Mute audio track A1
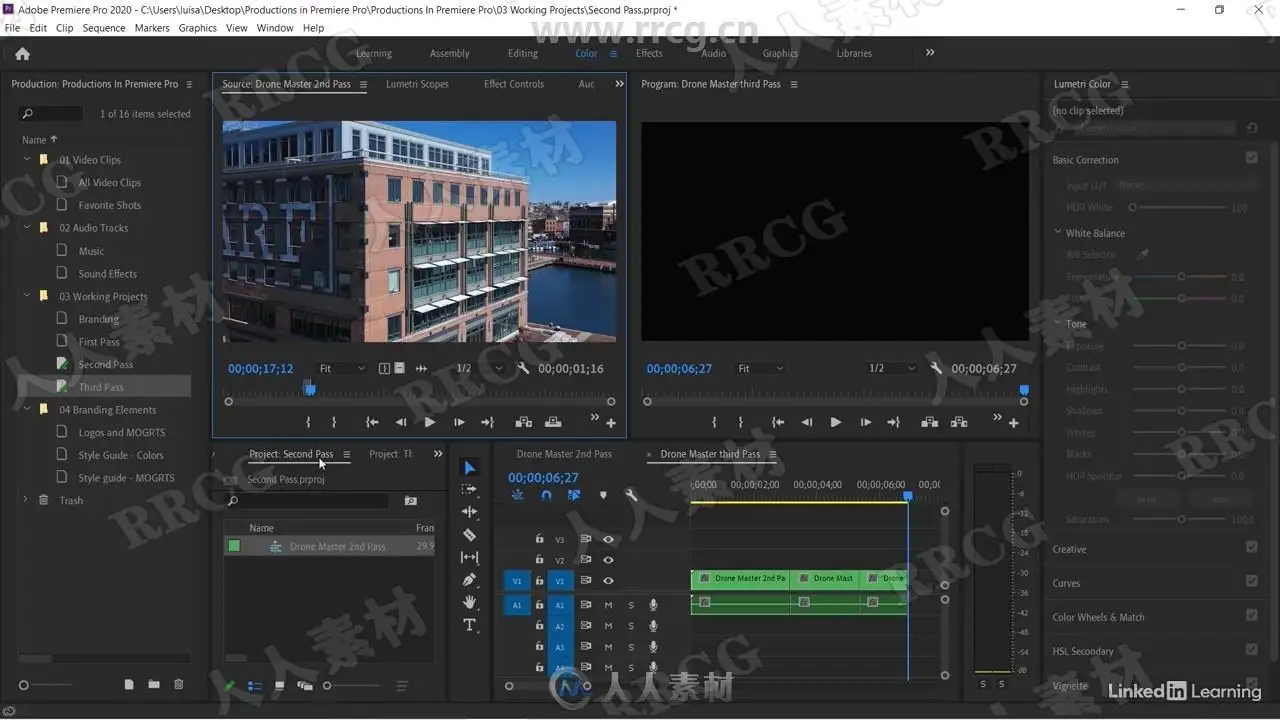 (608, 605)
